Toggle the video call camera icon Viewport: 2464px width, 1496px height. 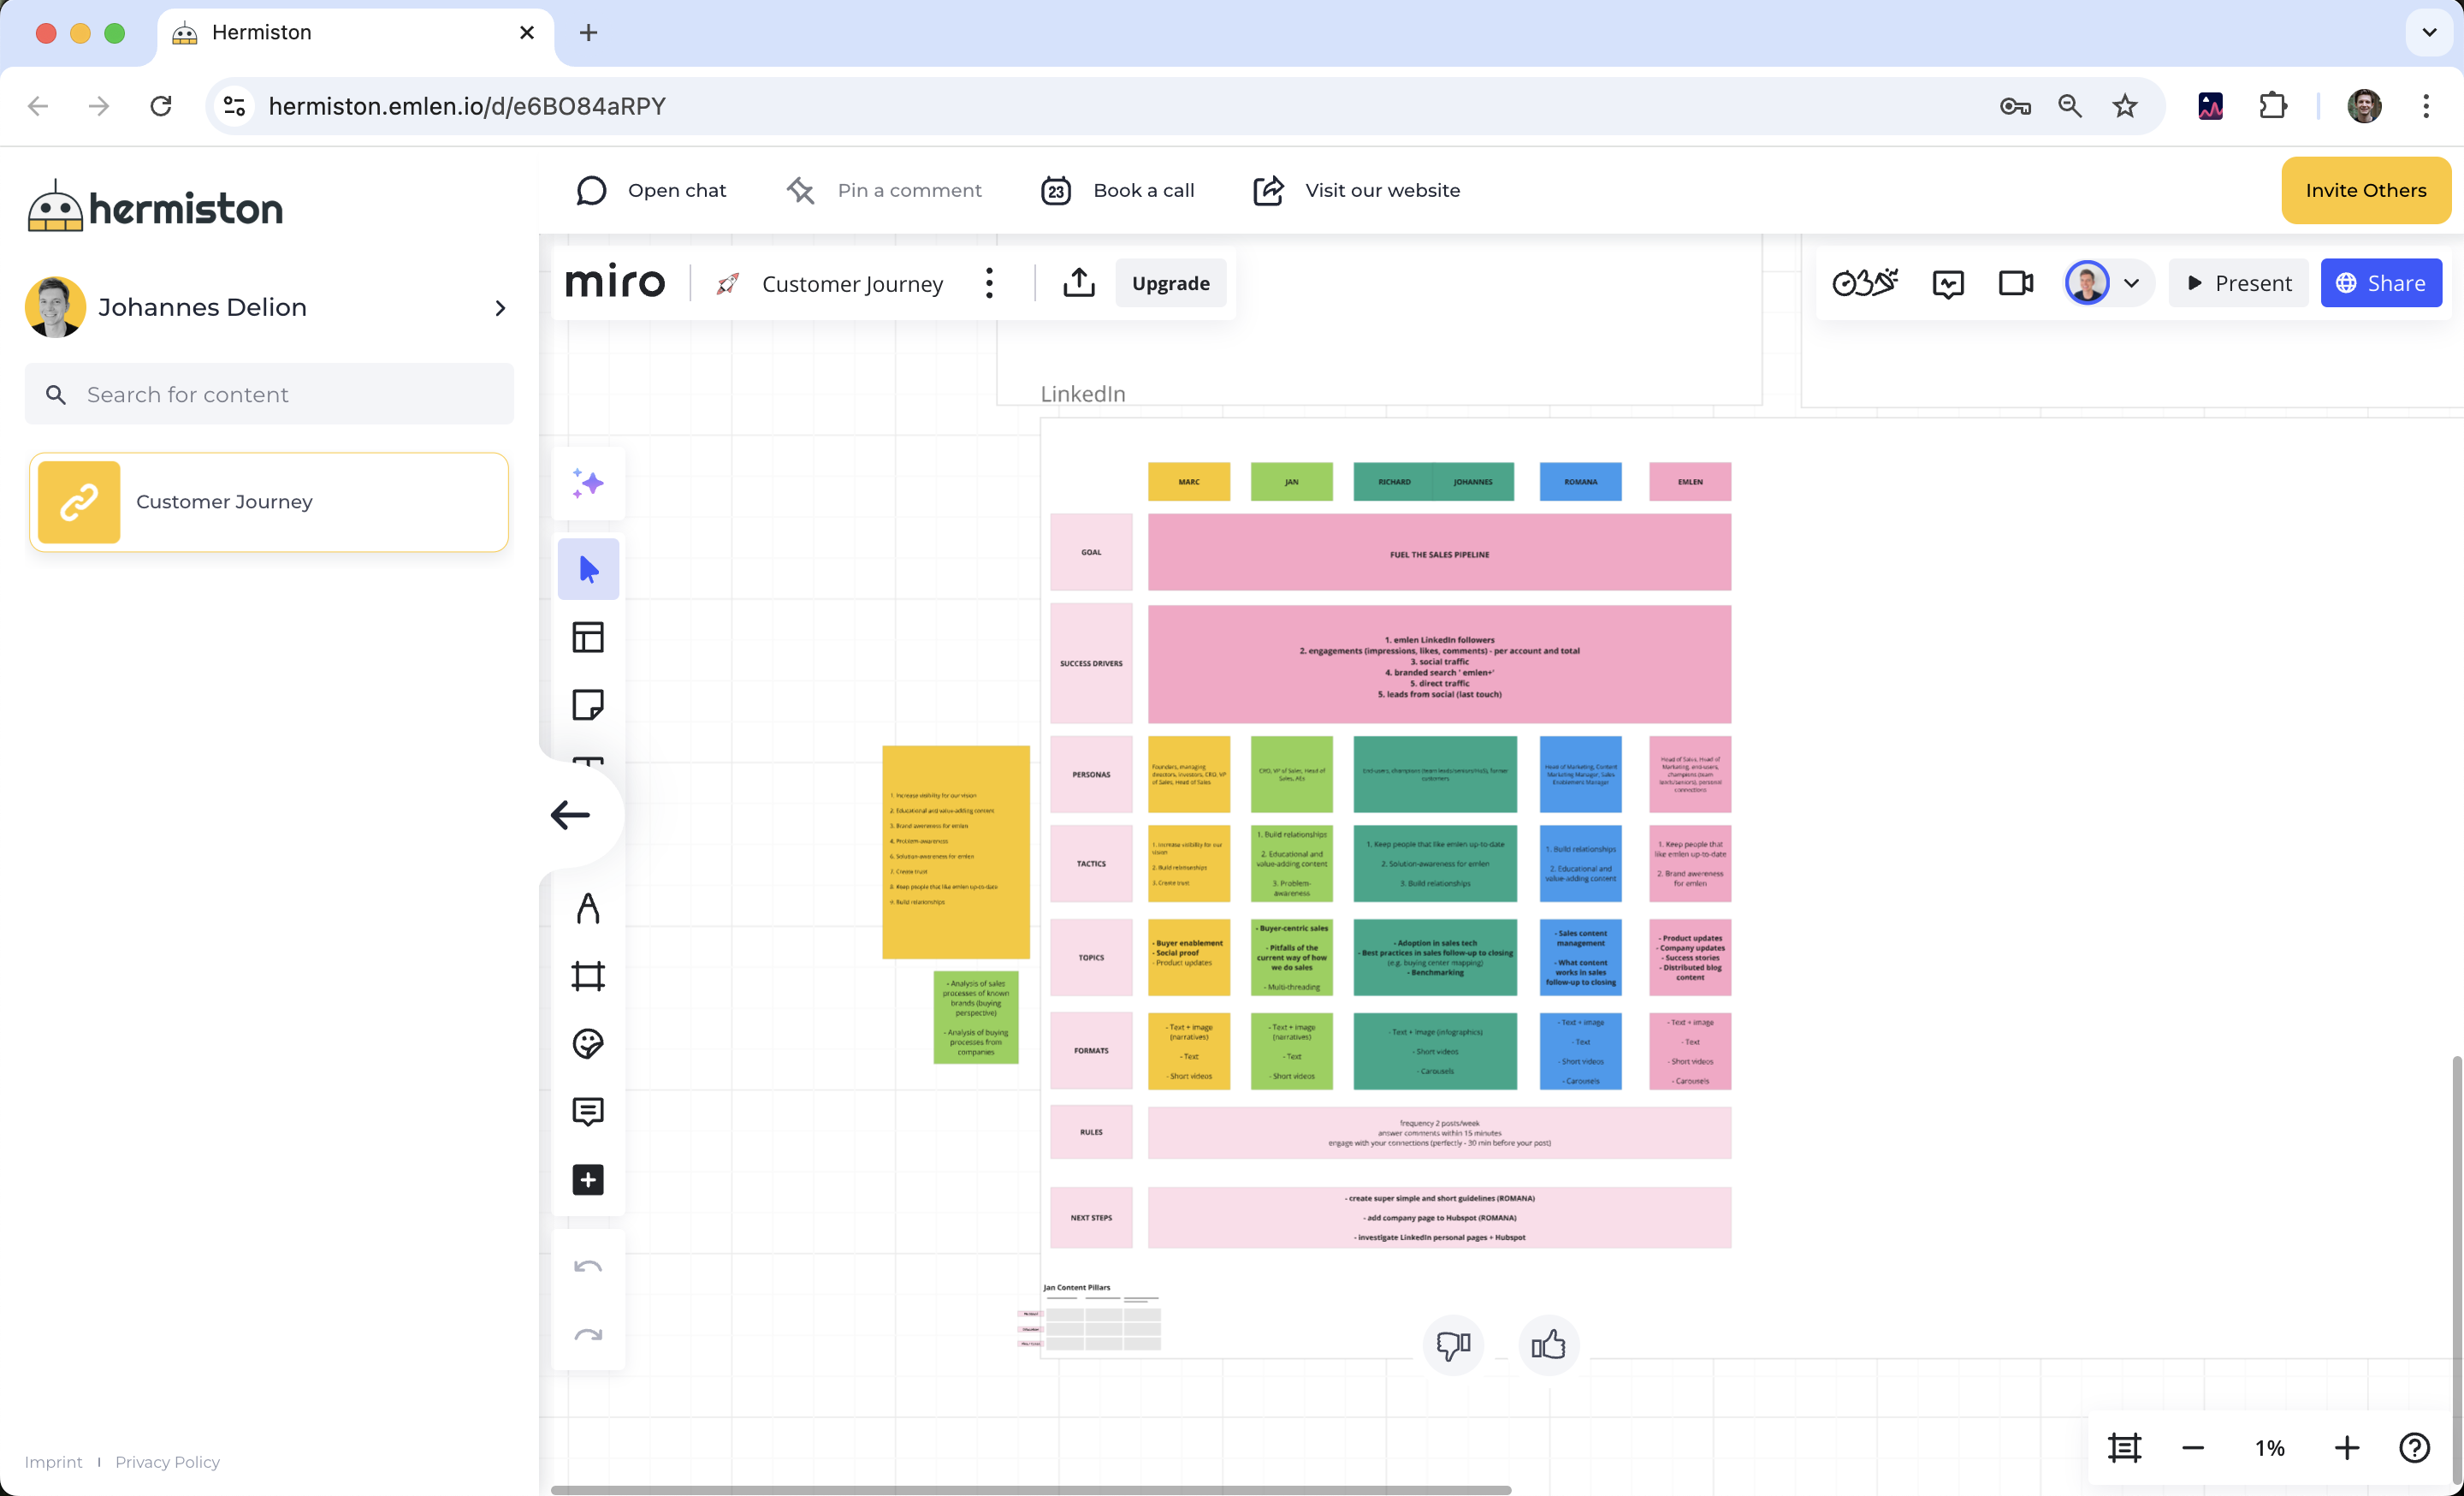click(x=2015, y=283)
